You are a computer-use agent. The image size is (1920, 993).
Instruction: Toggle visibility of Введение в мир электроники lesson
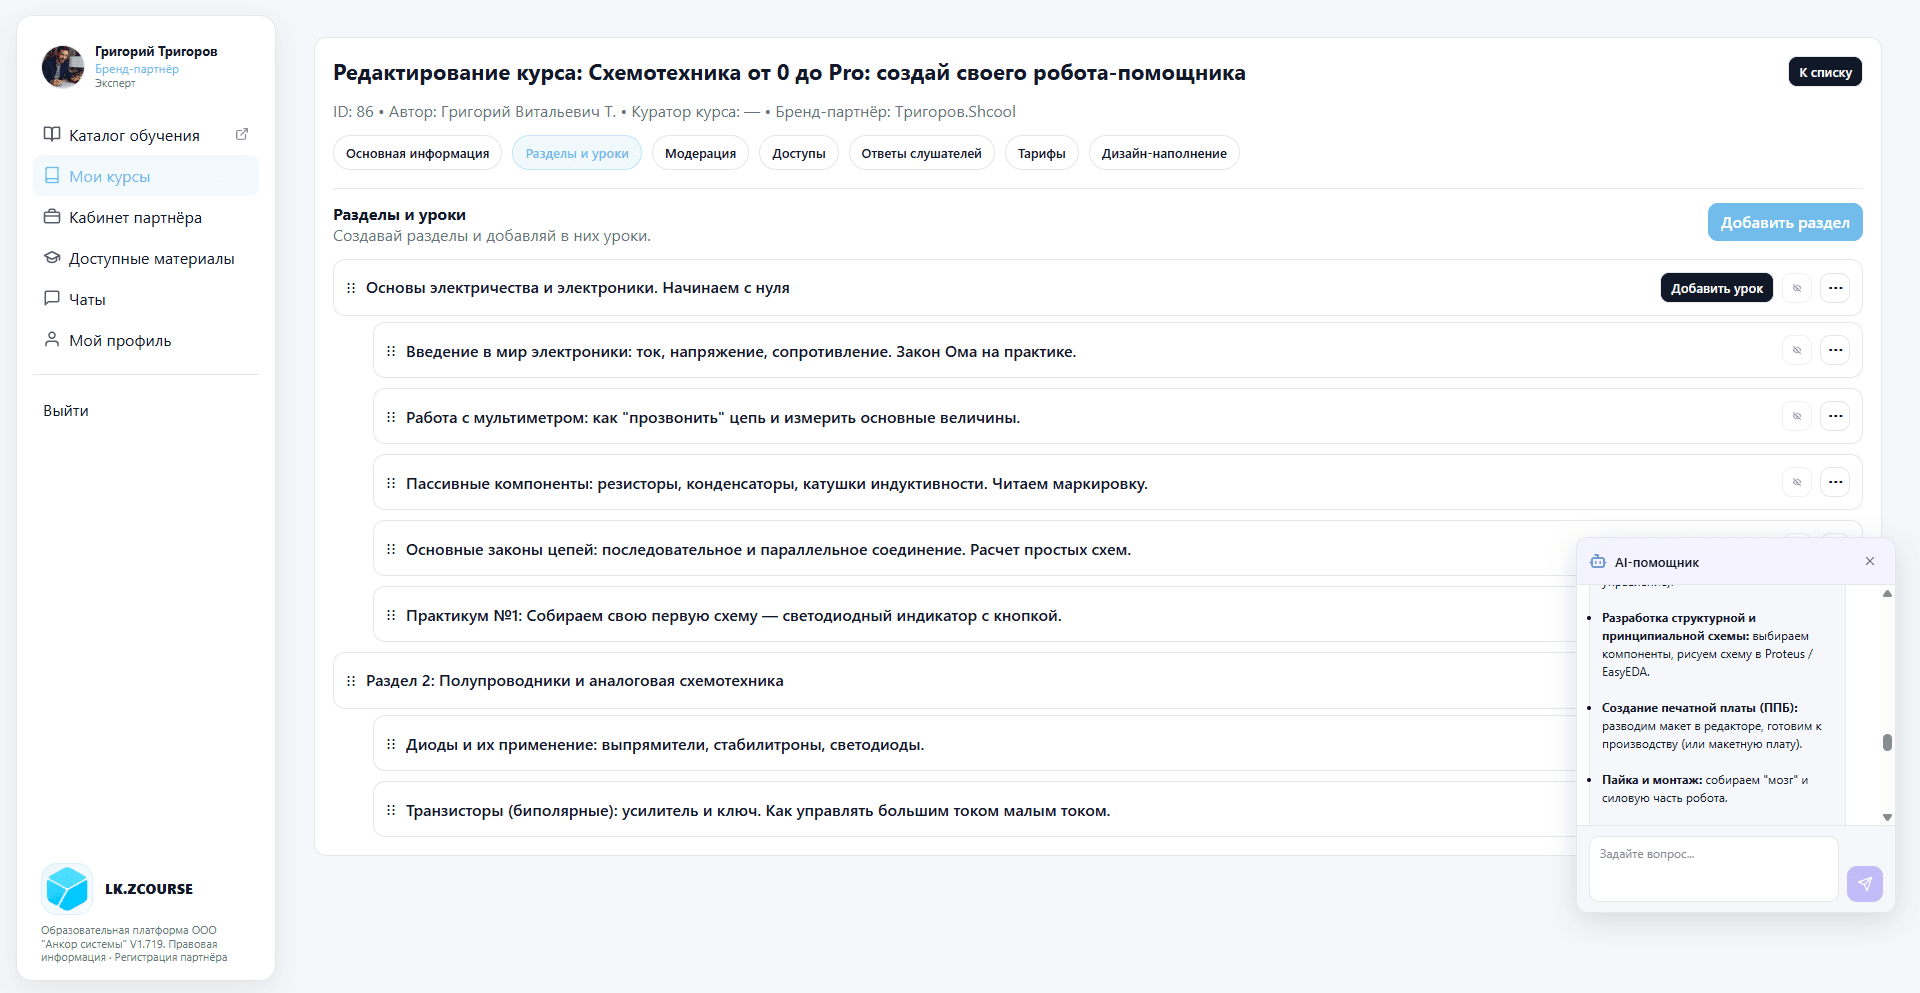coord(1796,351)
